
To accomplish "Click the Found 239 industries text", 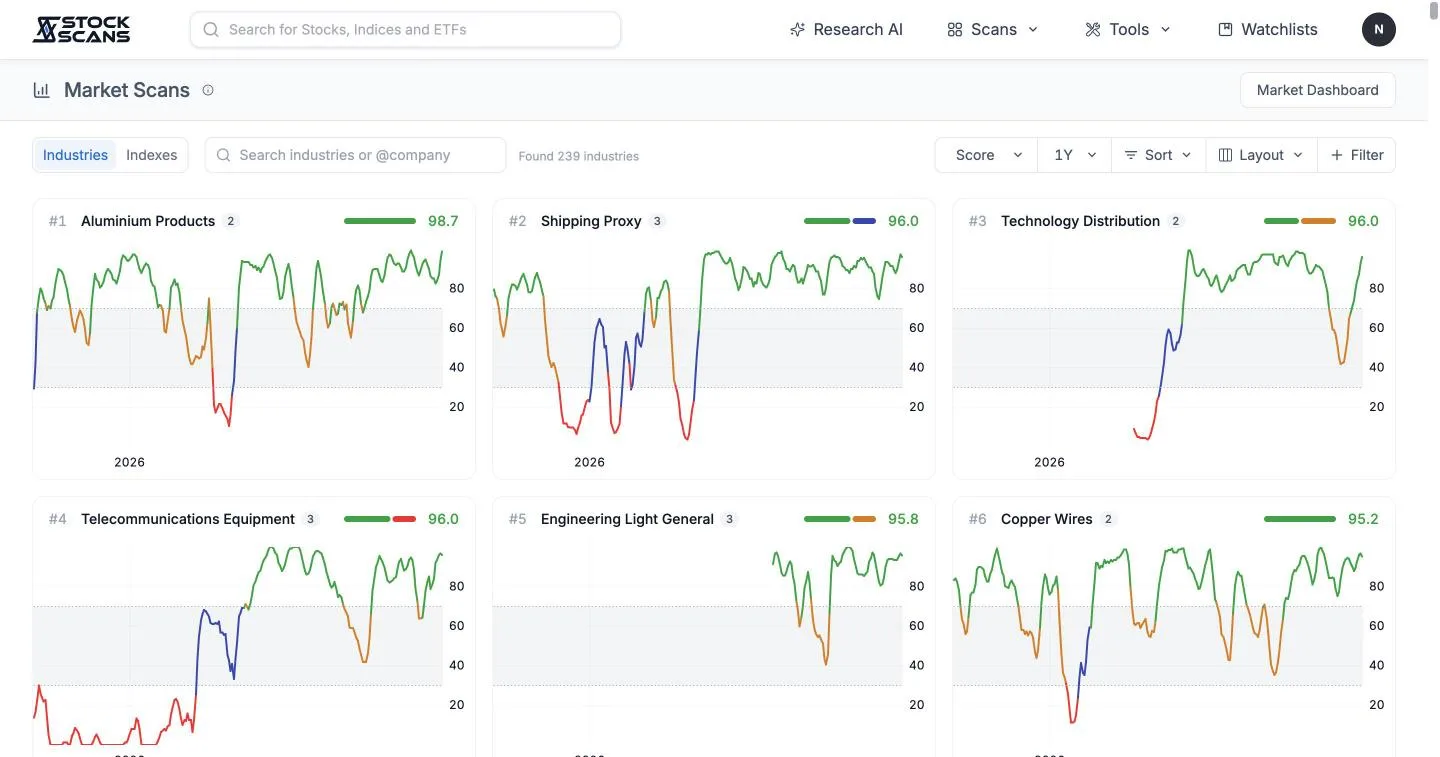I will coord(578,156).
